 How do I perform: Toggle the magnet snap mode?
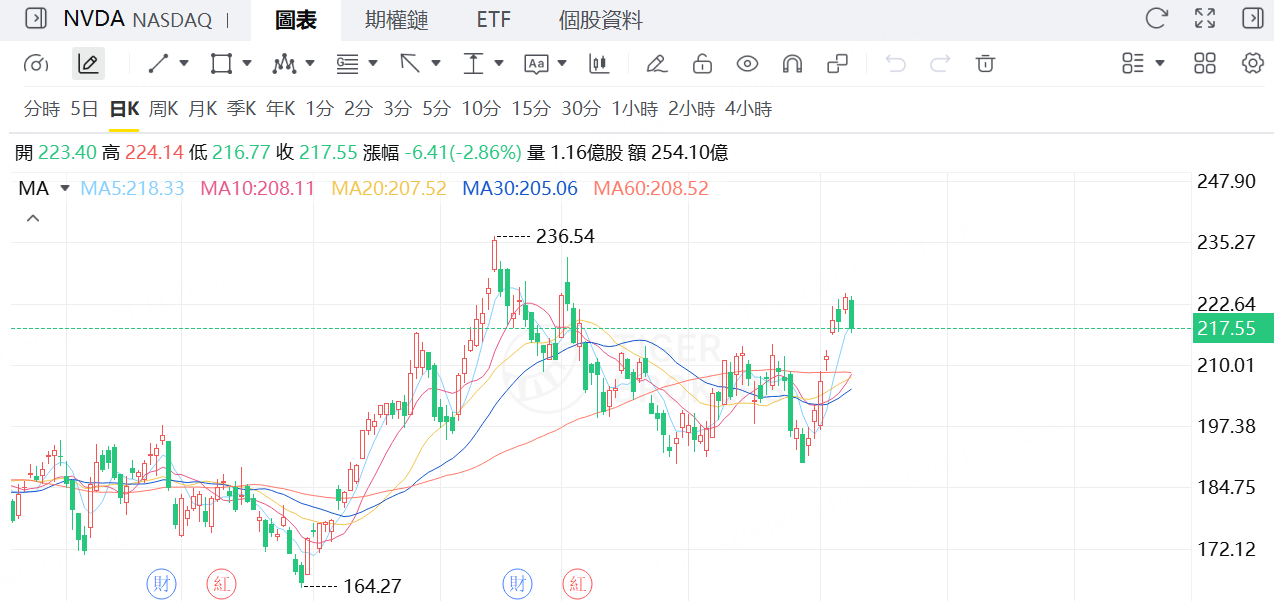click(792, 64)
